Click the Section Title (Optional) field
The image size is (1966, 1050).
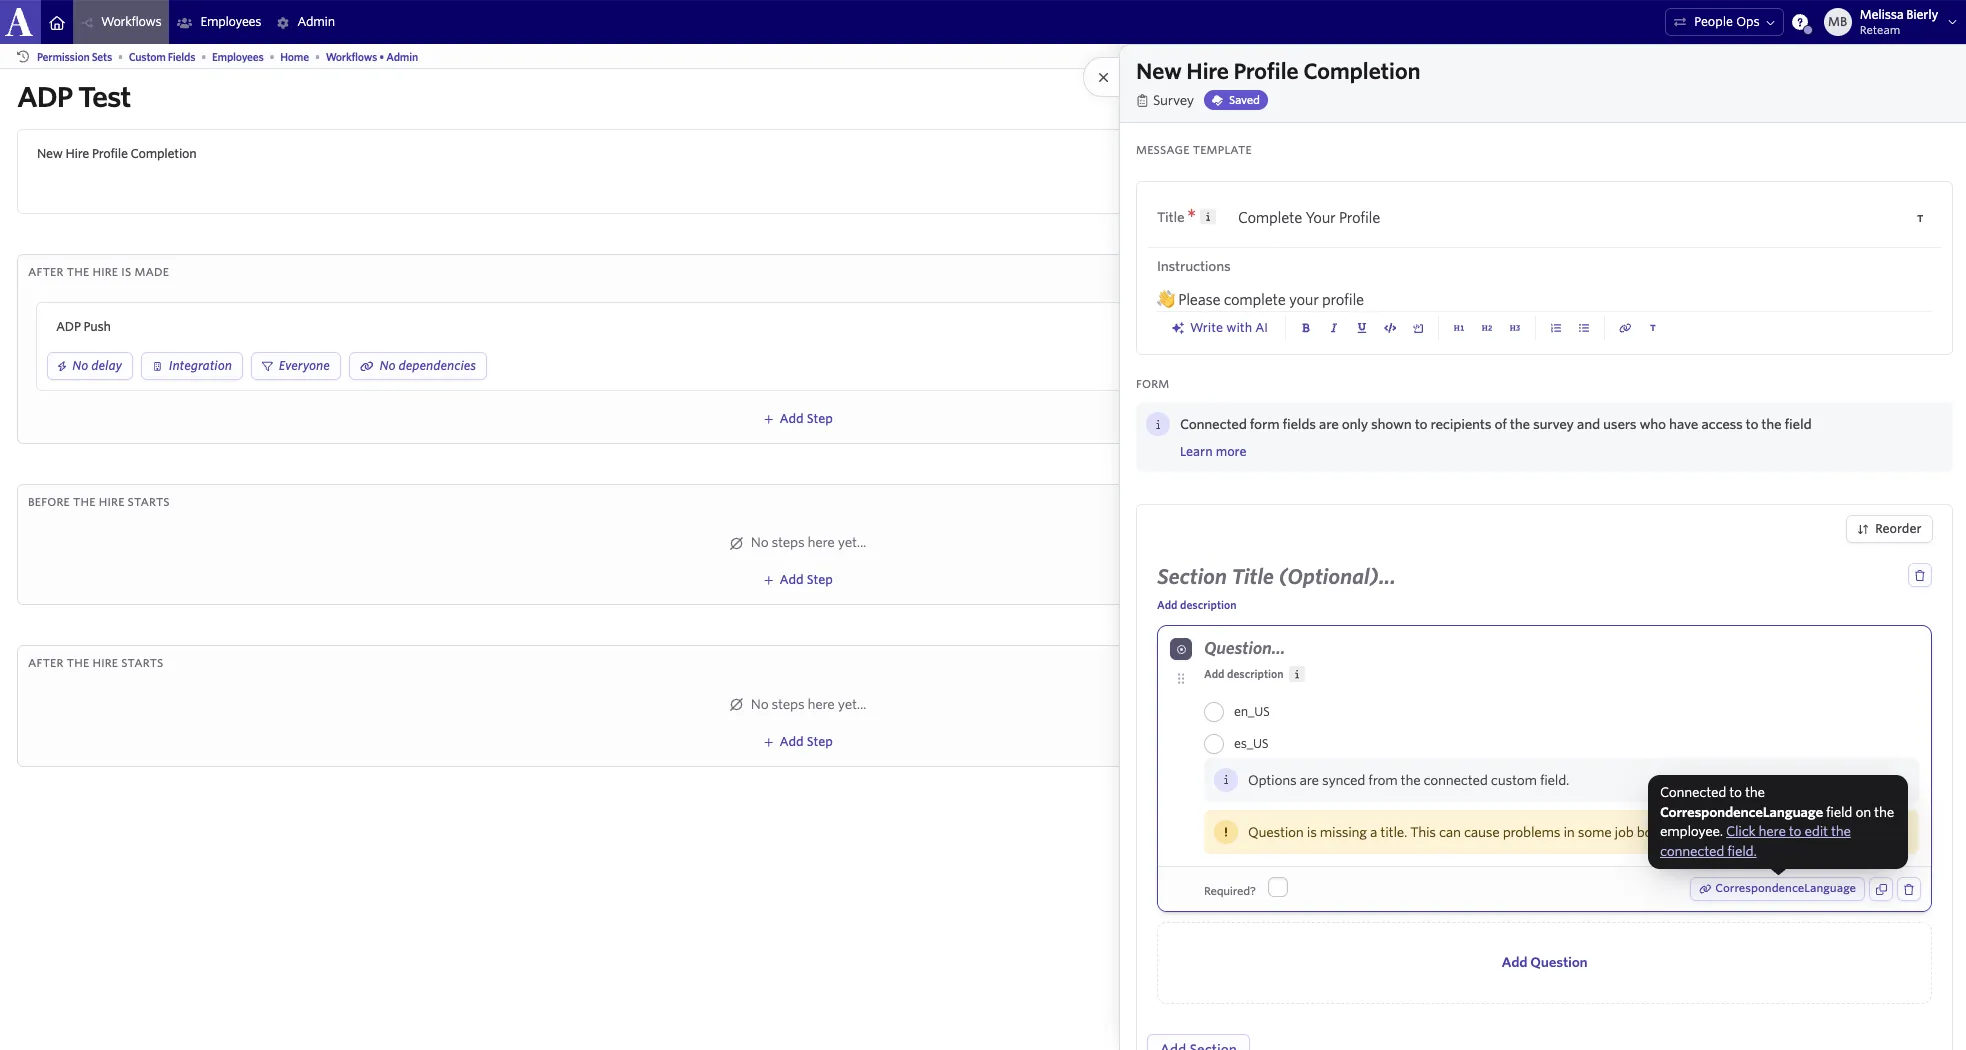[1275, 577]
